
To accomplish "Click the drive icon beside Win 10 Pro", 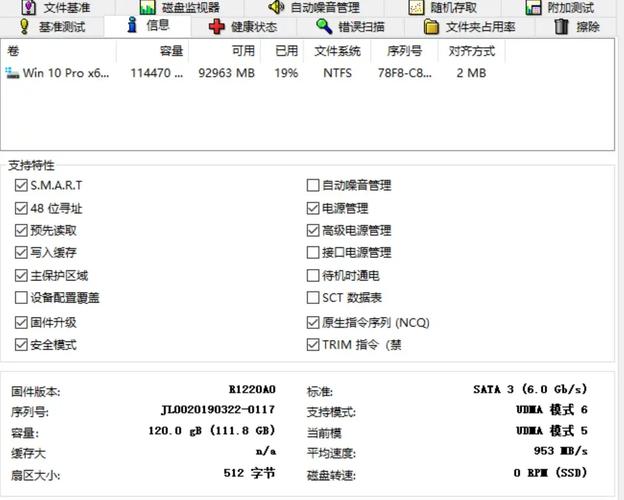I will point(12,73).
